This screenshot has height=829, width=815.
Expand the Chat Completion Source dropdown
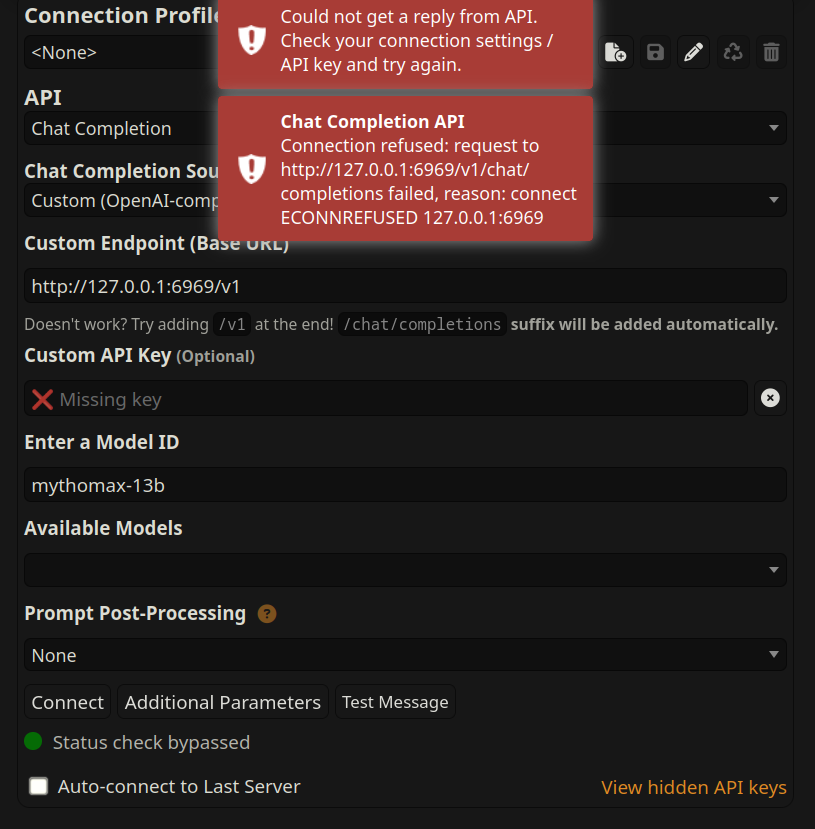pyautogui.click(x=690, y=200)
